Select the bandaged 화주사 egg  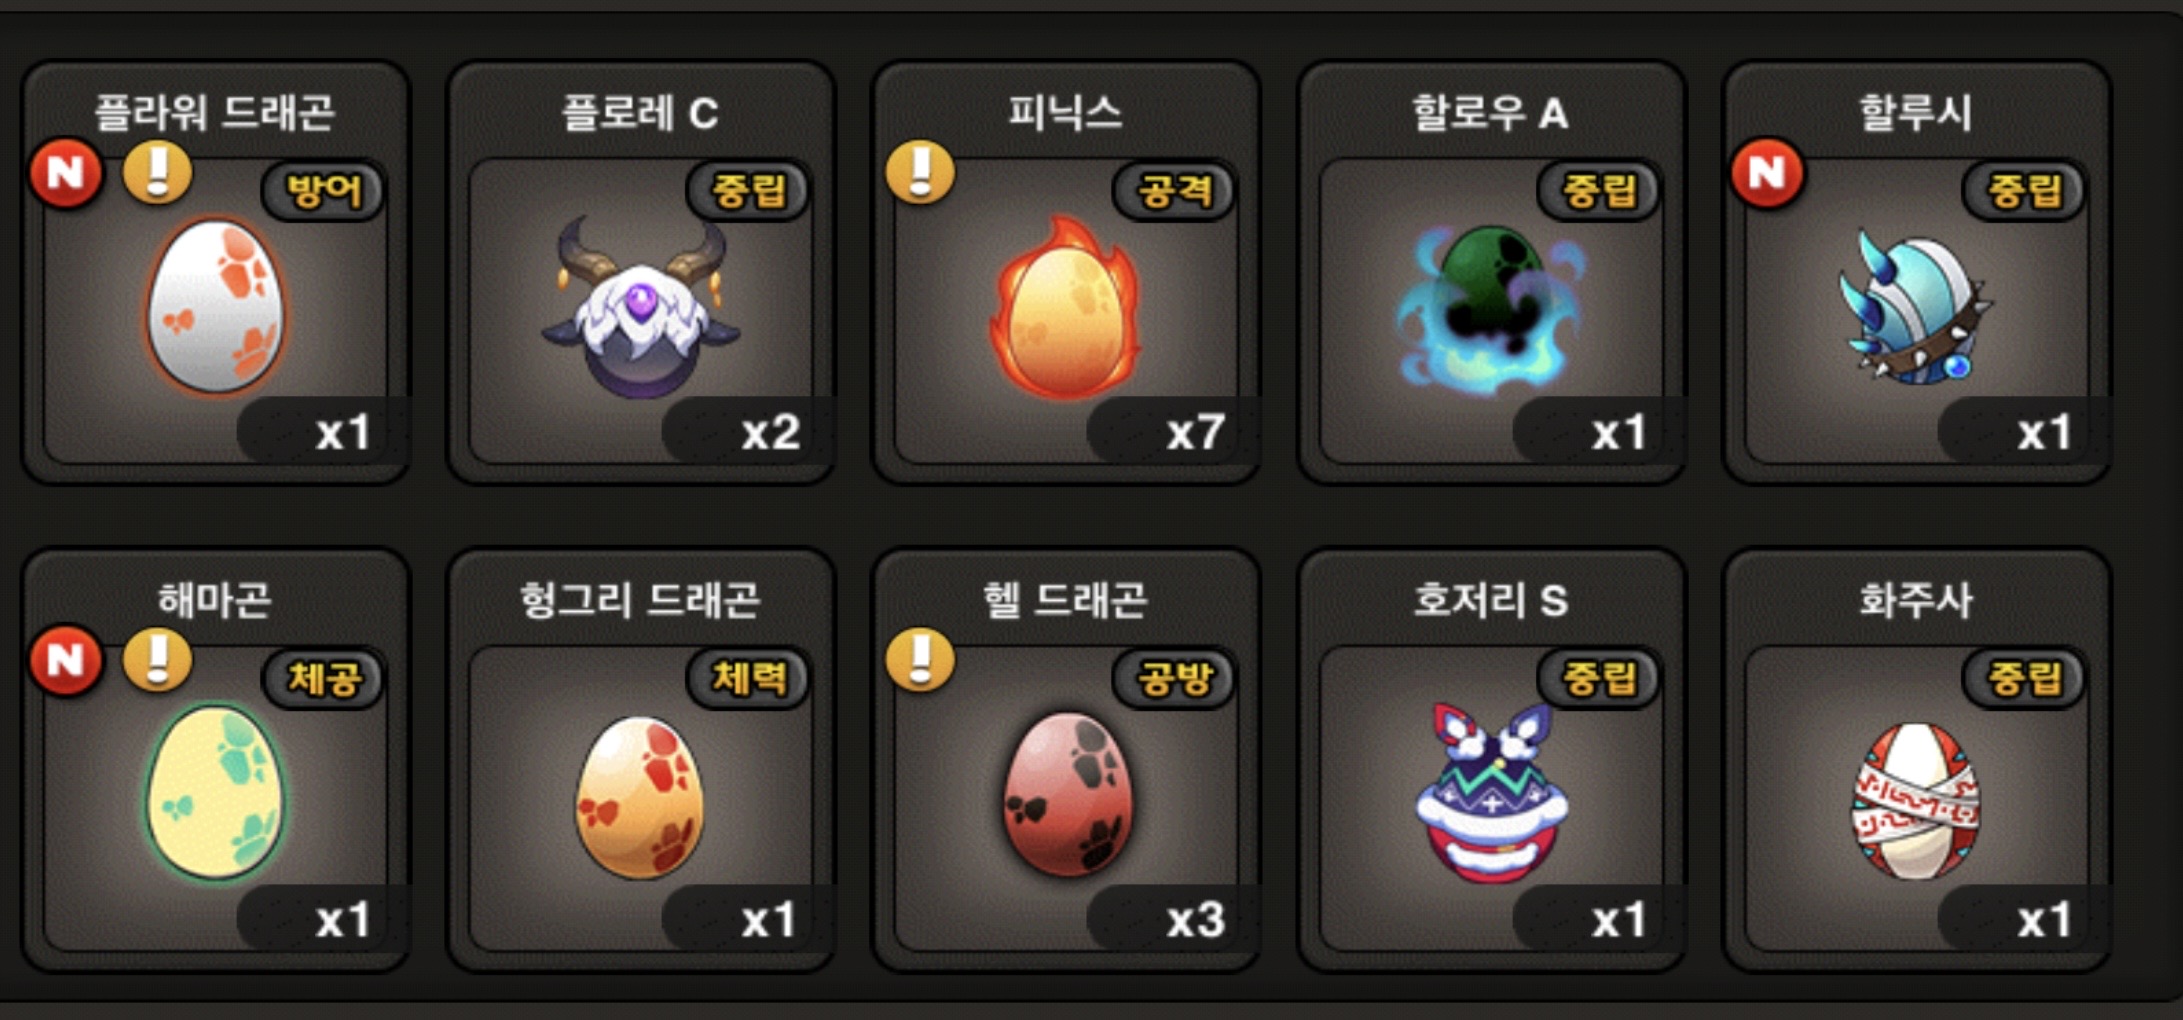1915,801
